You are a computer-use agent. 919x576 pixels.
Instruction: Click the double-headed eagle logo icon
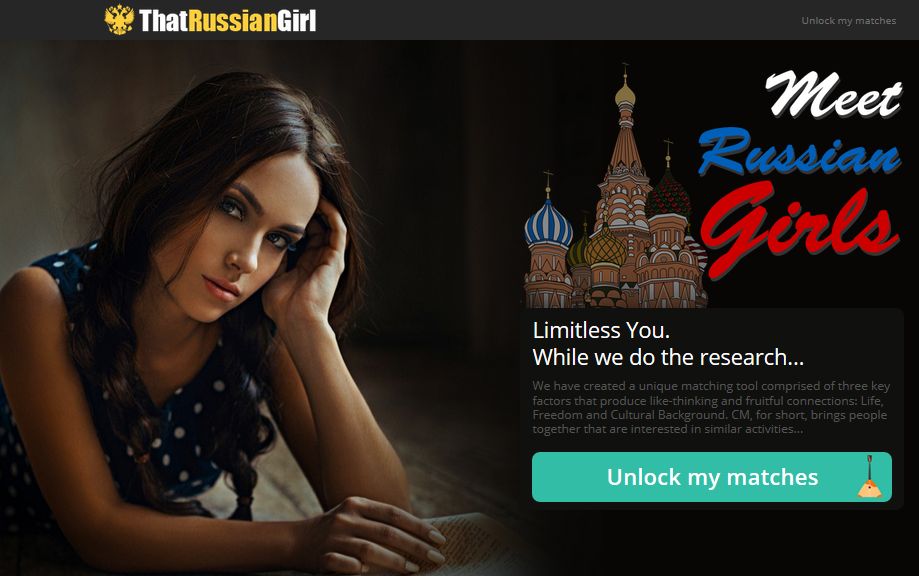coord(120,19)
